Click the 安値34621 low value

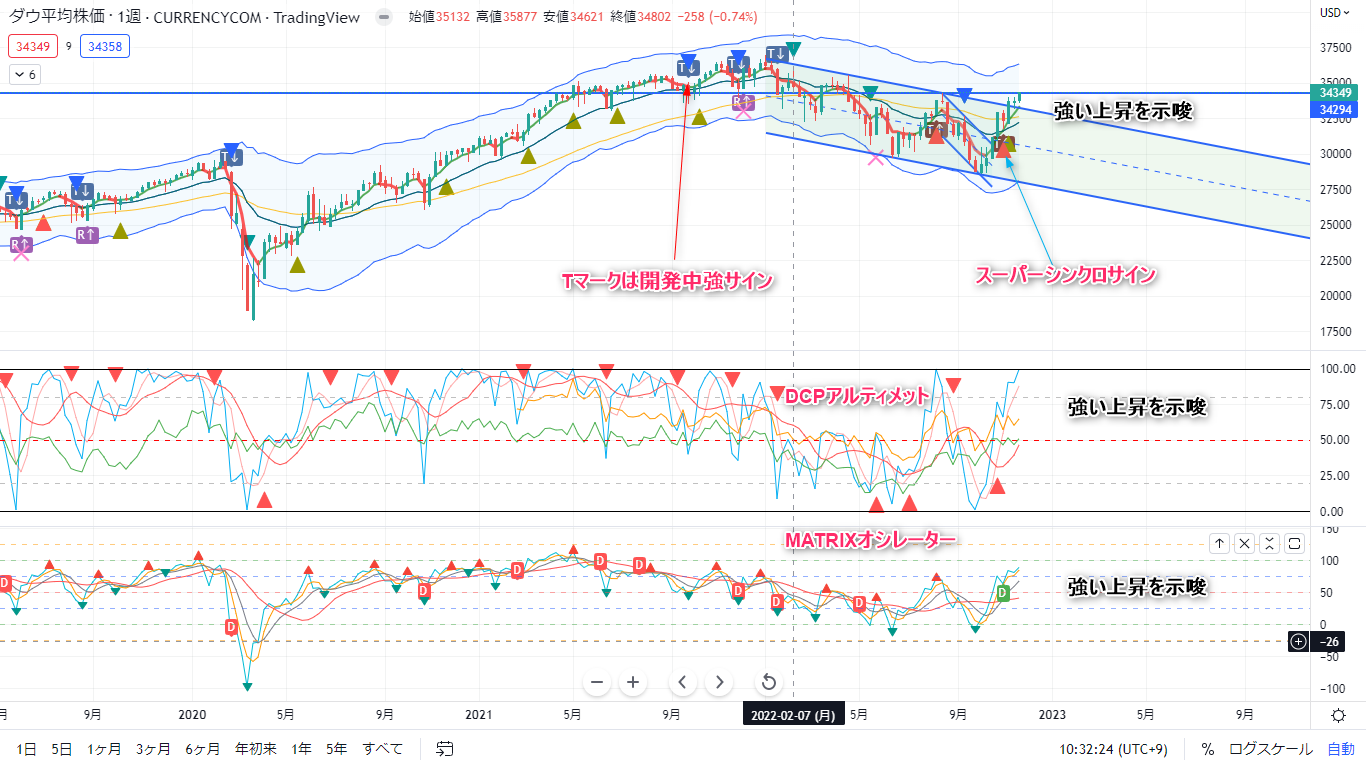coord(575,17)
